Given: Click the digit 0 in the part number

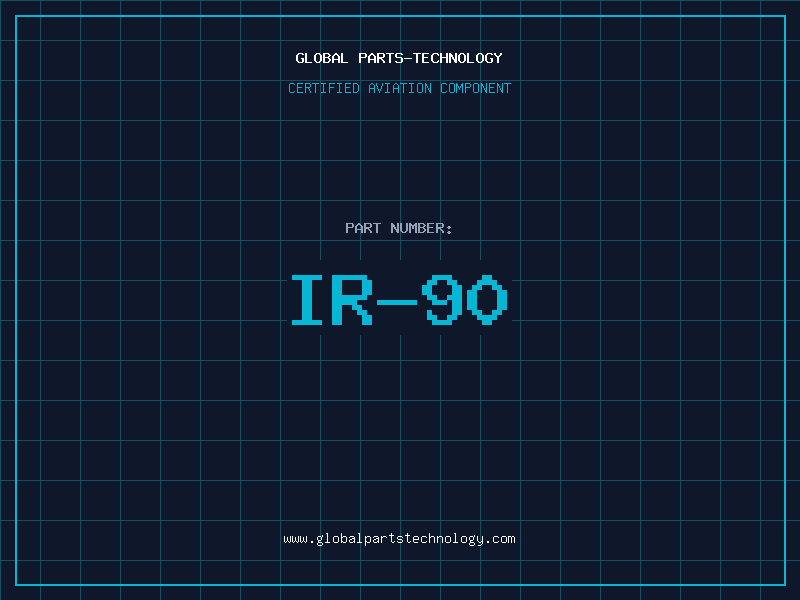Looking at the screenshot, I should coord(487,301).
